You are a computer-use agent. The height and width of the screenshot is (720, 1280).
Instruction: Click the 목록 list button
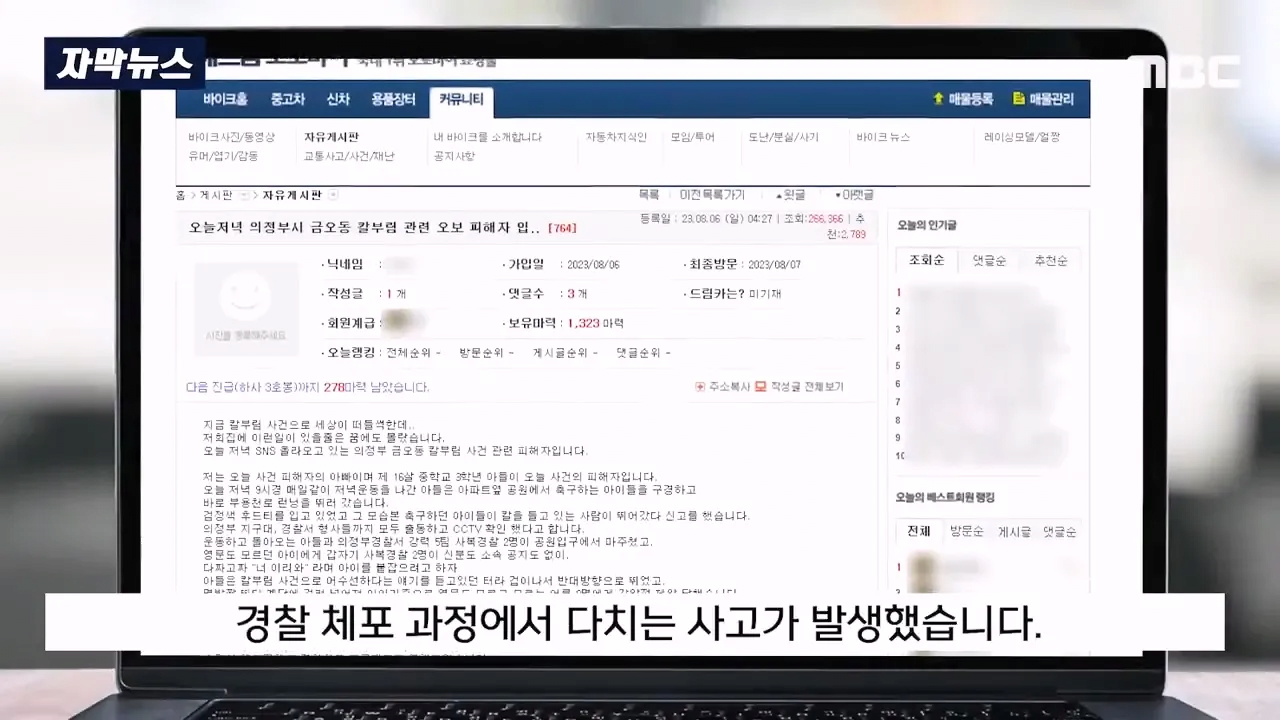tap(649, 195)
